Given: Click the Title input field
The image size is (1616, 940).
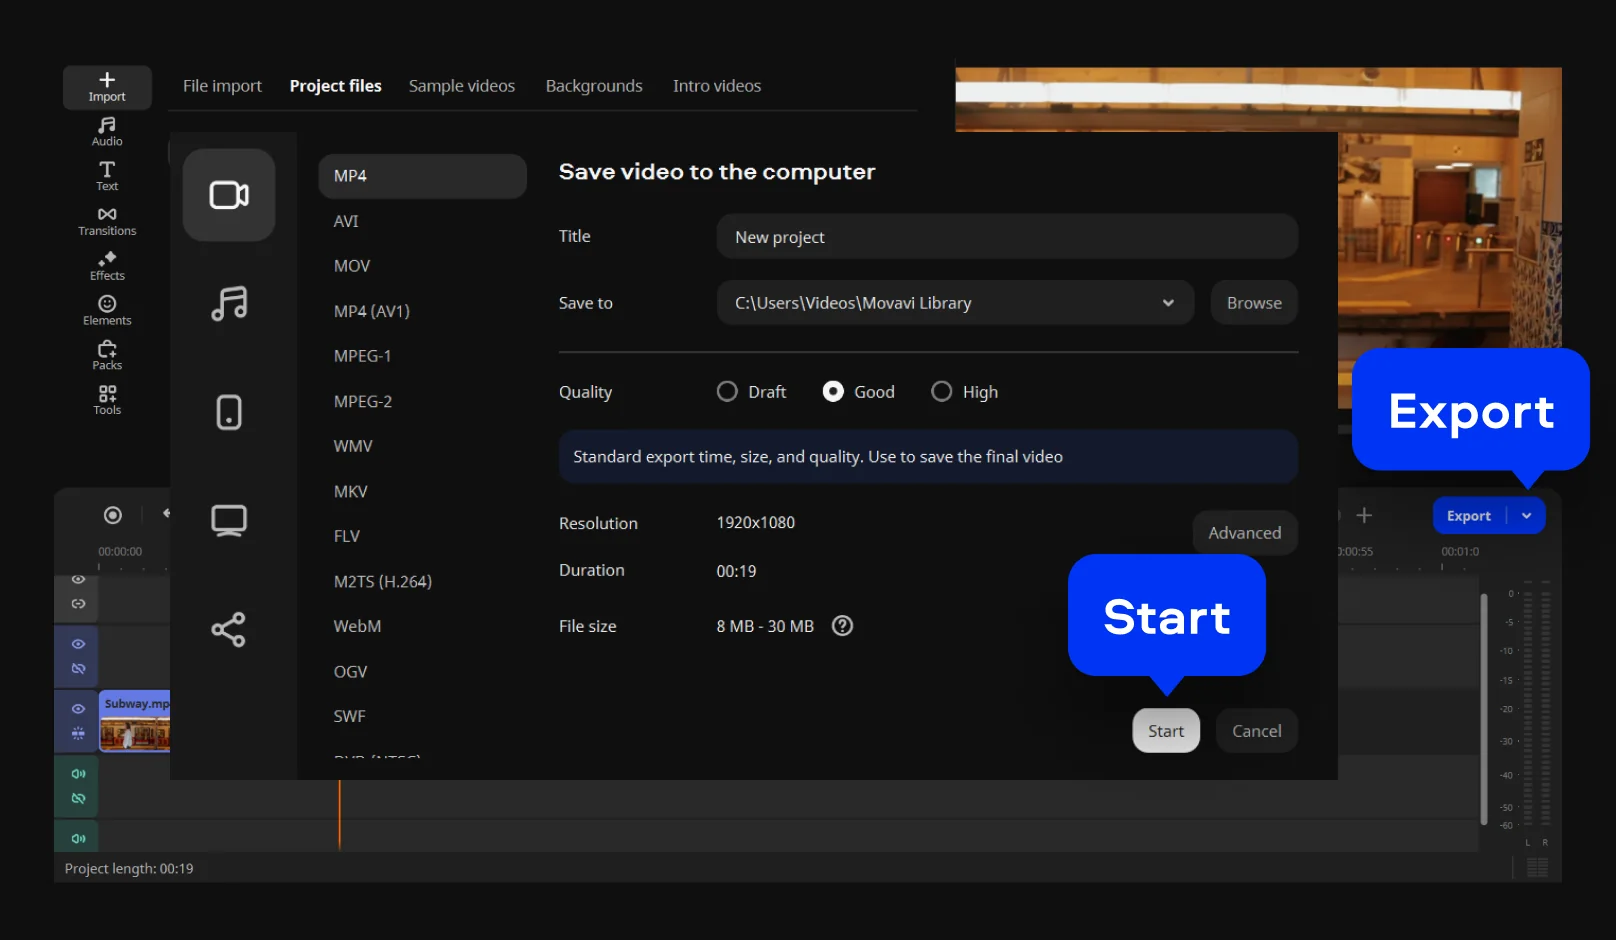Looking at the screenshot, I should [1006, 237].
